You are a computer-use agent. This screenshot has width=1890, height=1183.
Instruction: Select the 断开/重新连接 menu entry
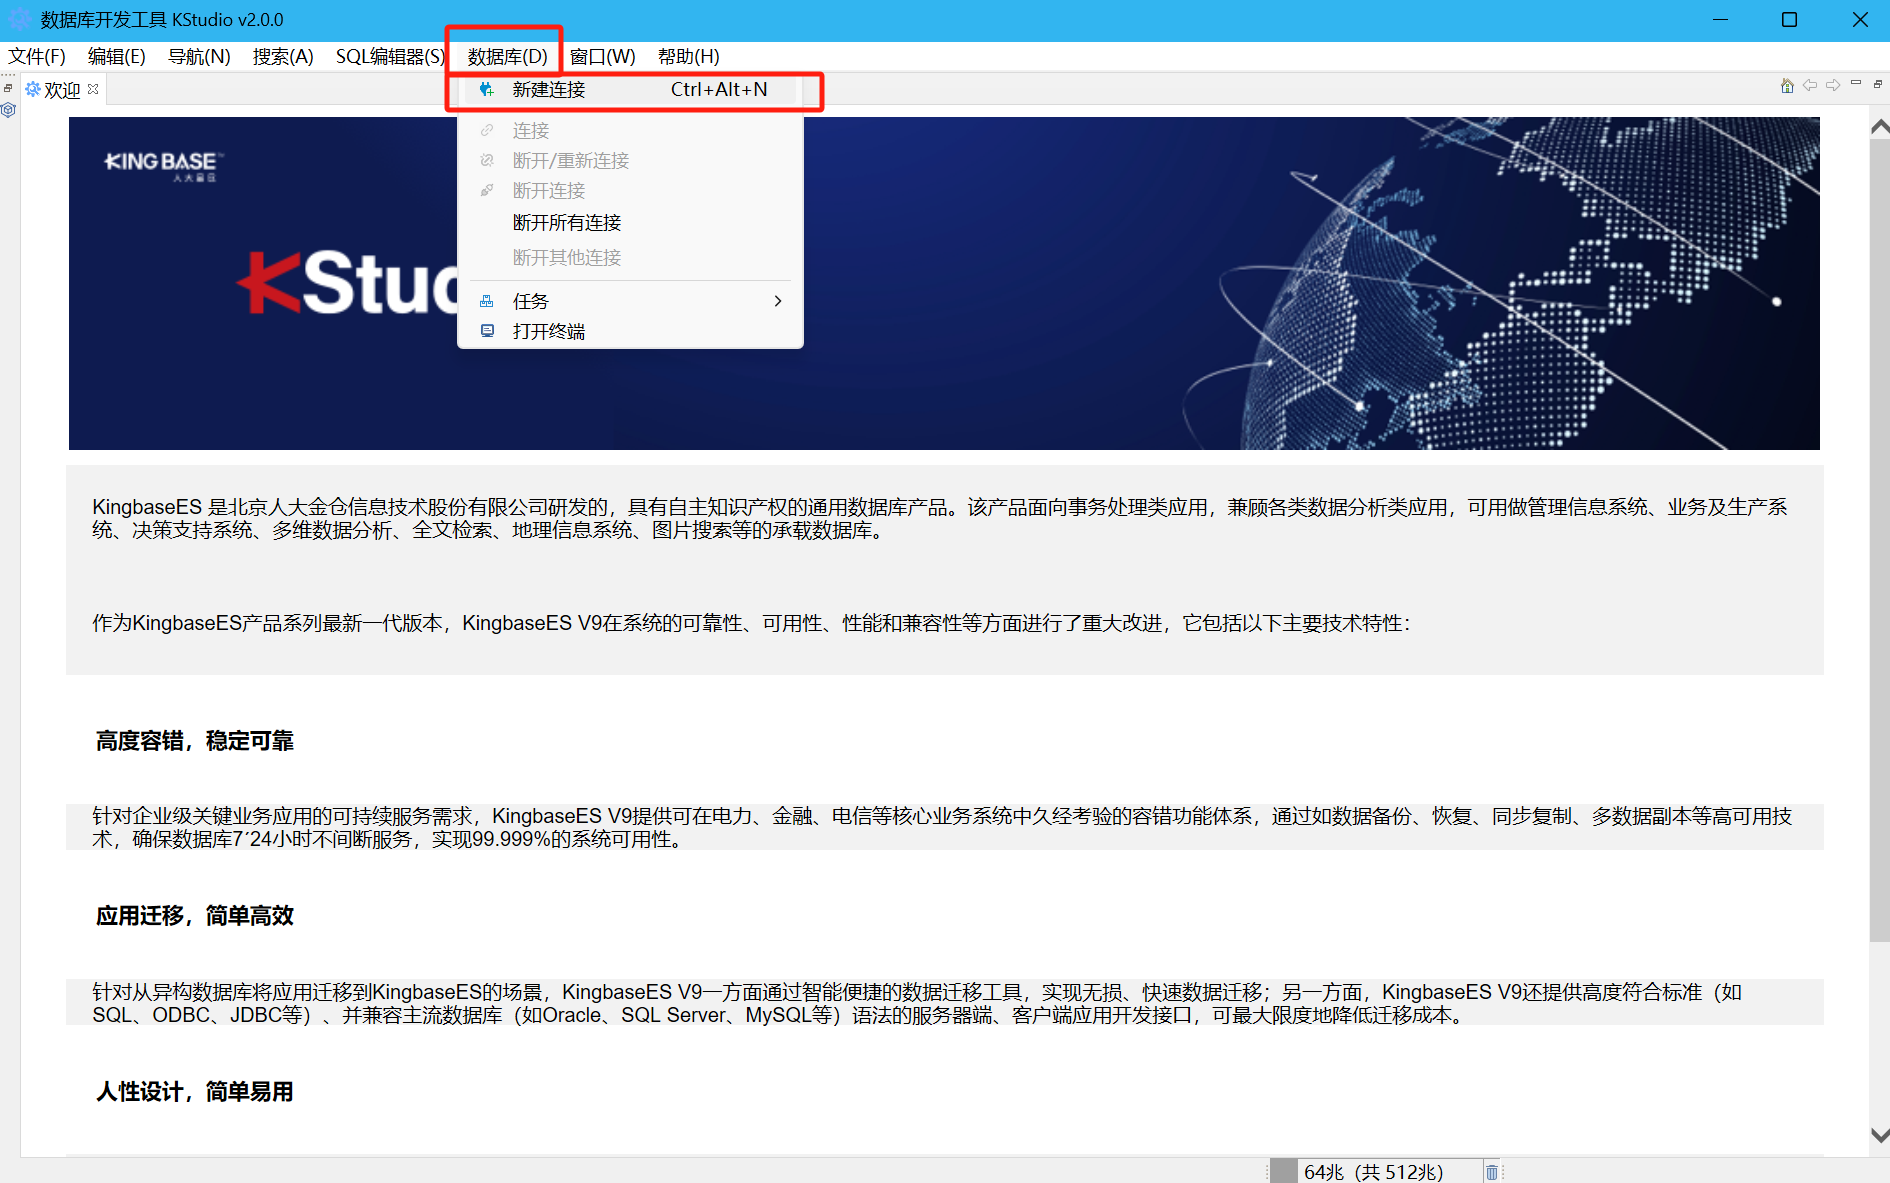pos(630,161)
